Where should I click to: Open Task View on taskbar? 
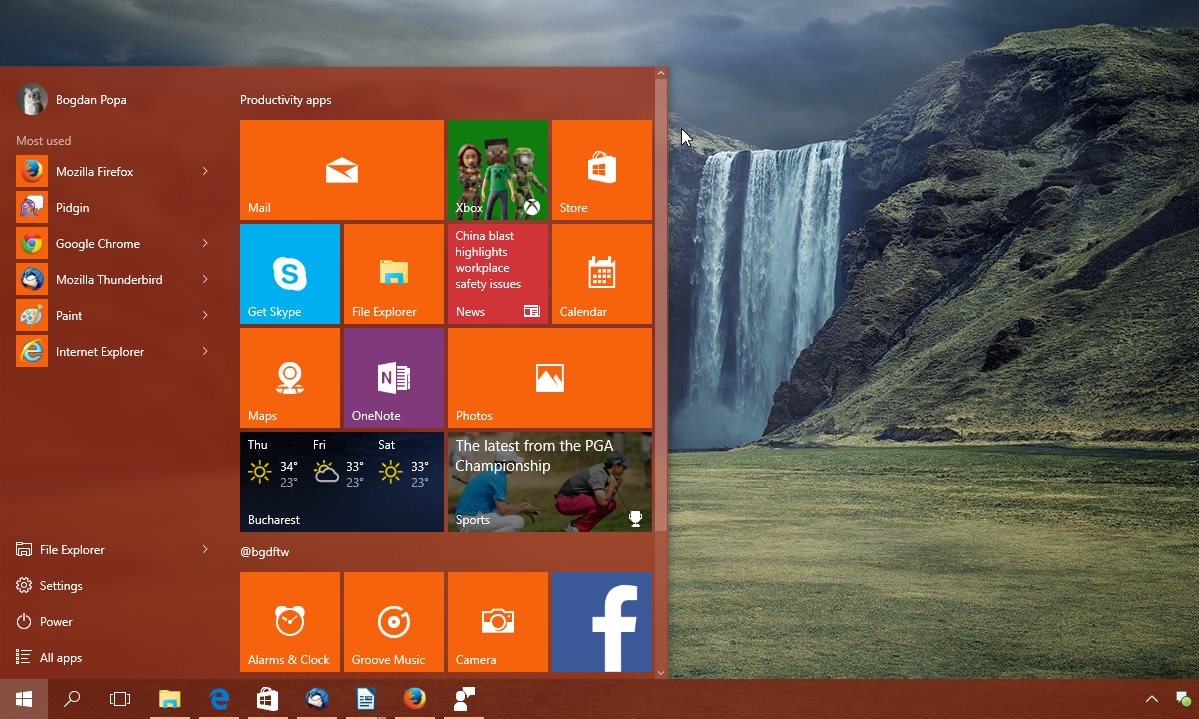click(x=120, y=699)
